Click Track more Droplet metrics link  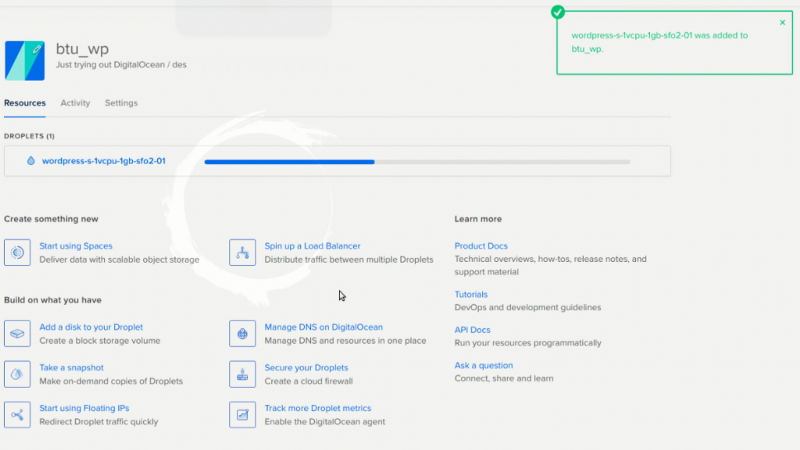pos(318,408)
